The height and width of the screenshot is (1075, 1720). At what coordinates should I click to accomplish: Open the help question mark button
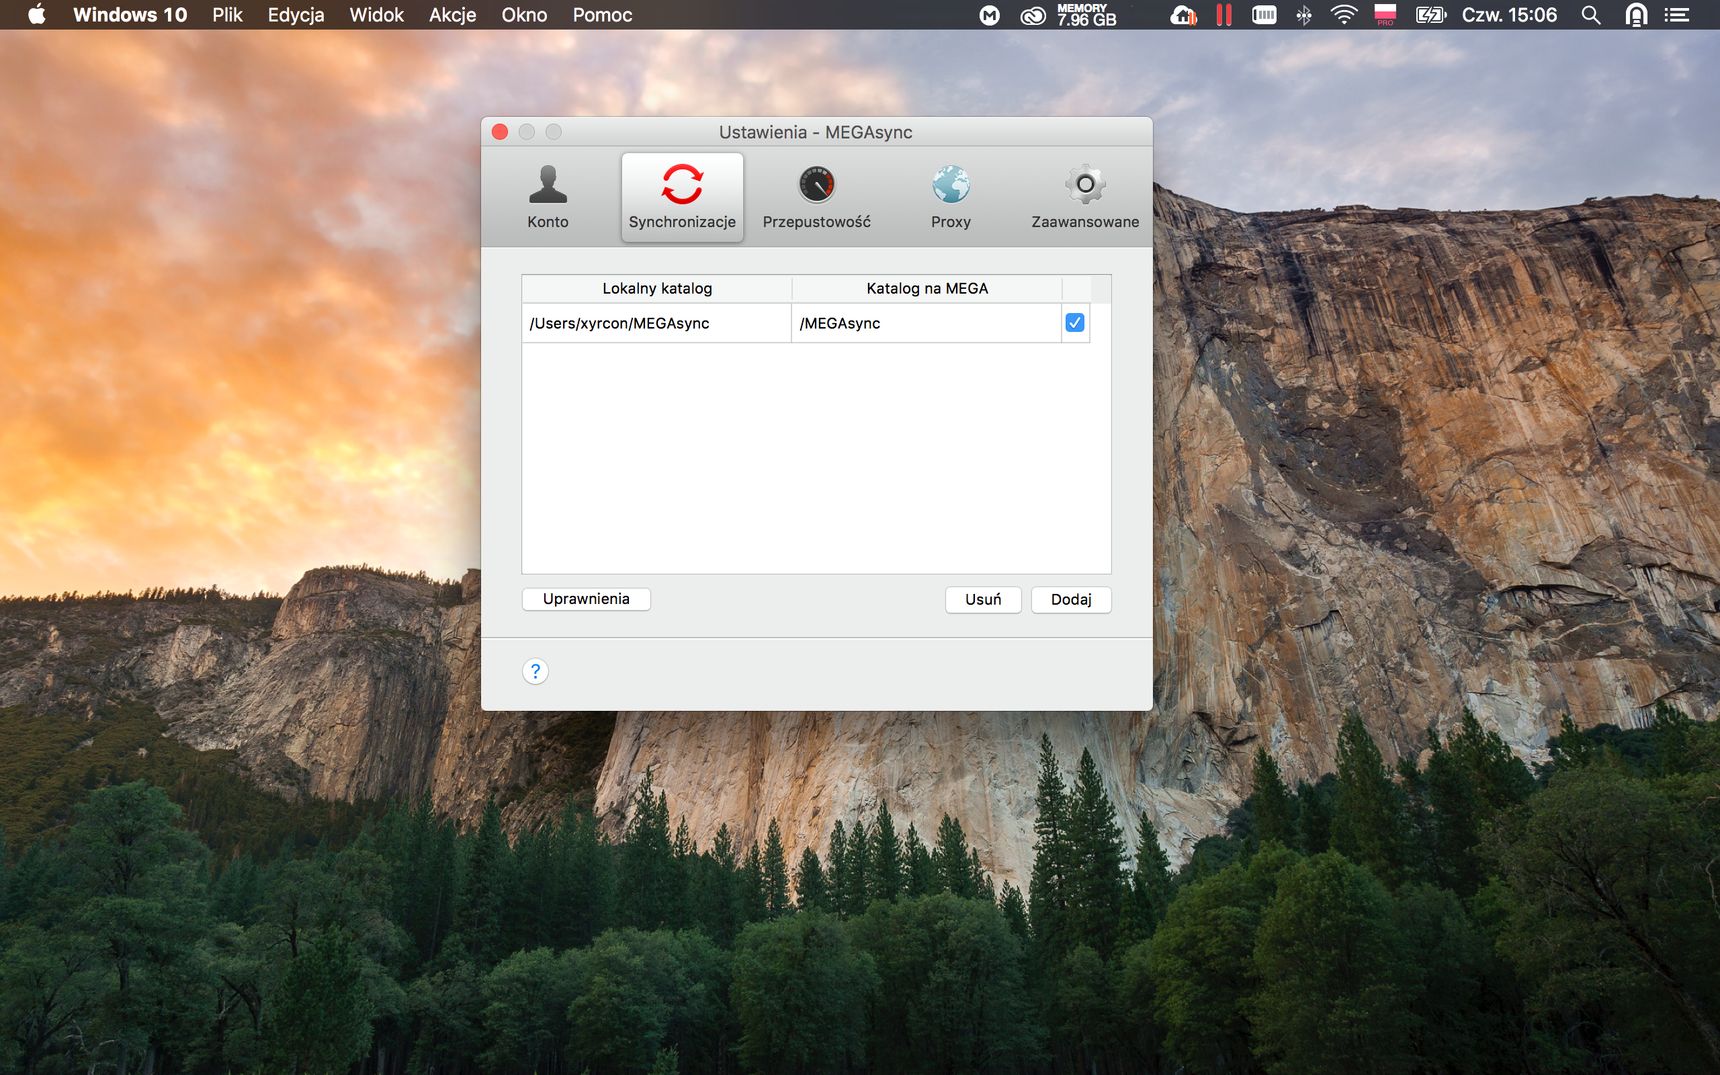pyautogui.click(x=535, y=671)
